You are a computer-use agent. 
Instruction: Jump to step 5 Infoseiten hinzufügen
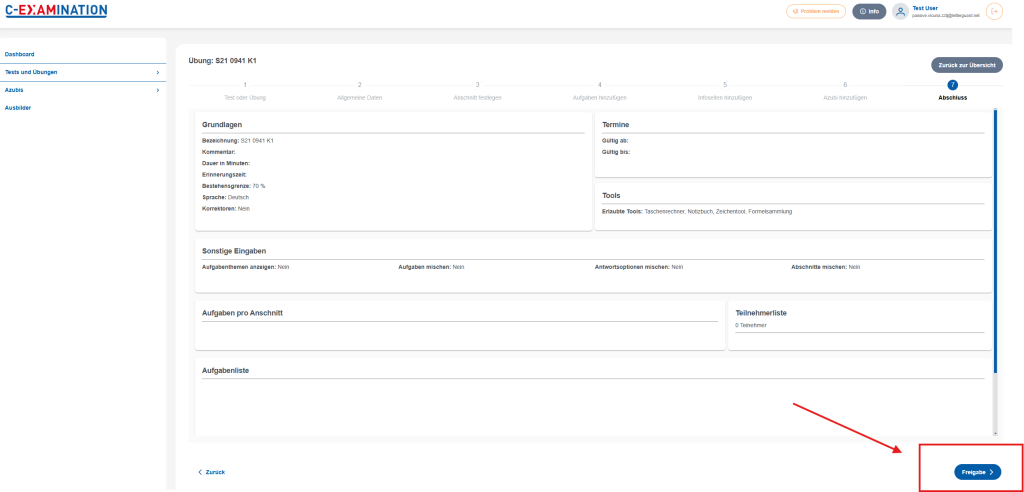(725, 91)
